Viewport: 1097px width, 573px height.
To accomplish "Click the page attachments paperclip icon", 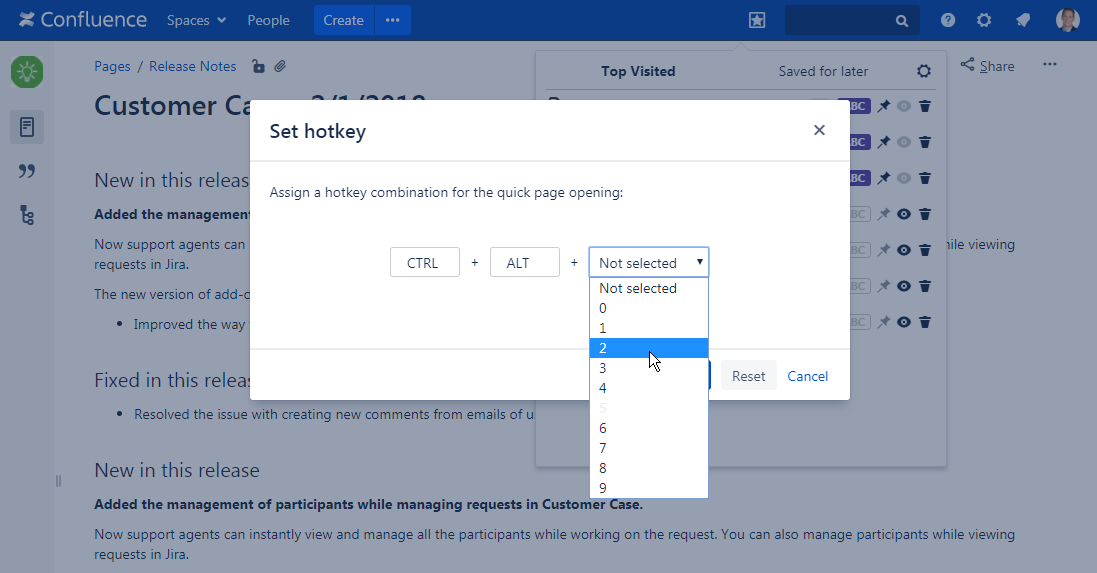I will tap(281, 67).
